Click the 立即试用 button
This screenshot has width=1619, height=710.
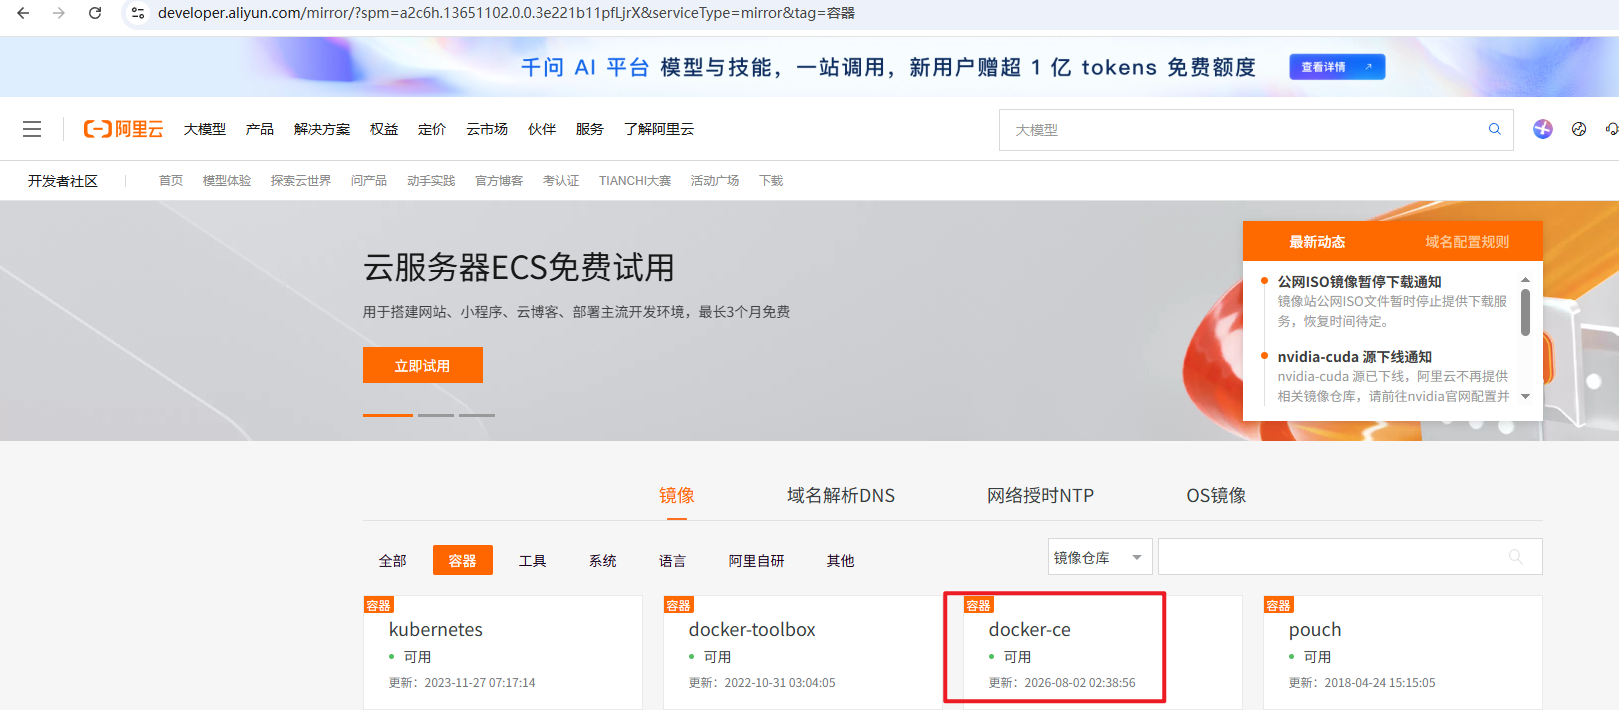click(x=423, y=365)
